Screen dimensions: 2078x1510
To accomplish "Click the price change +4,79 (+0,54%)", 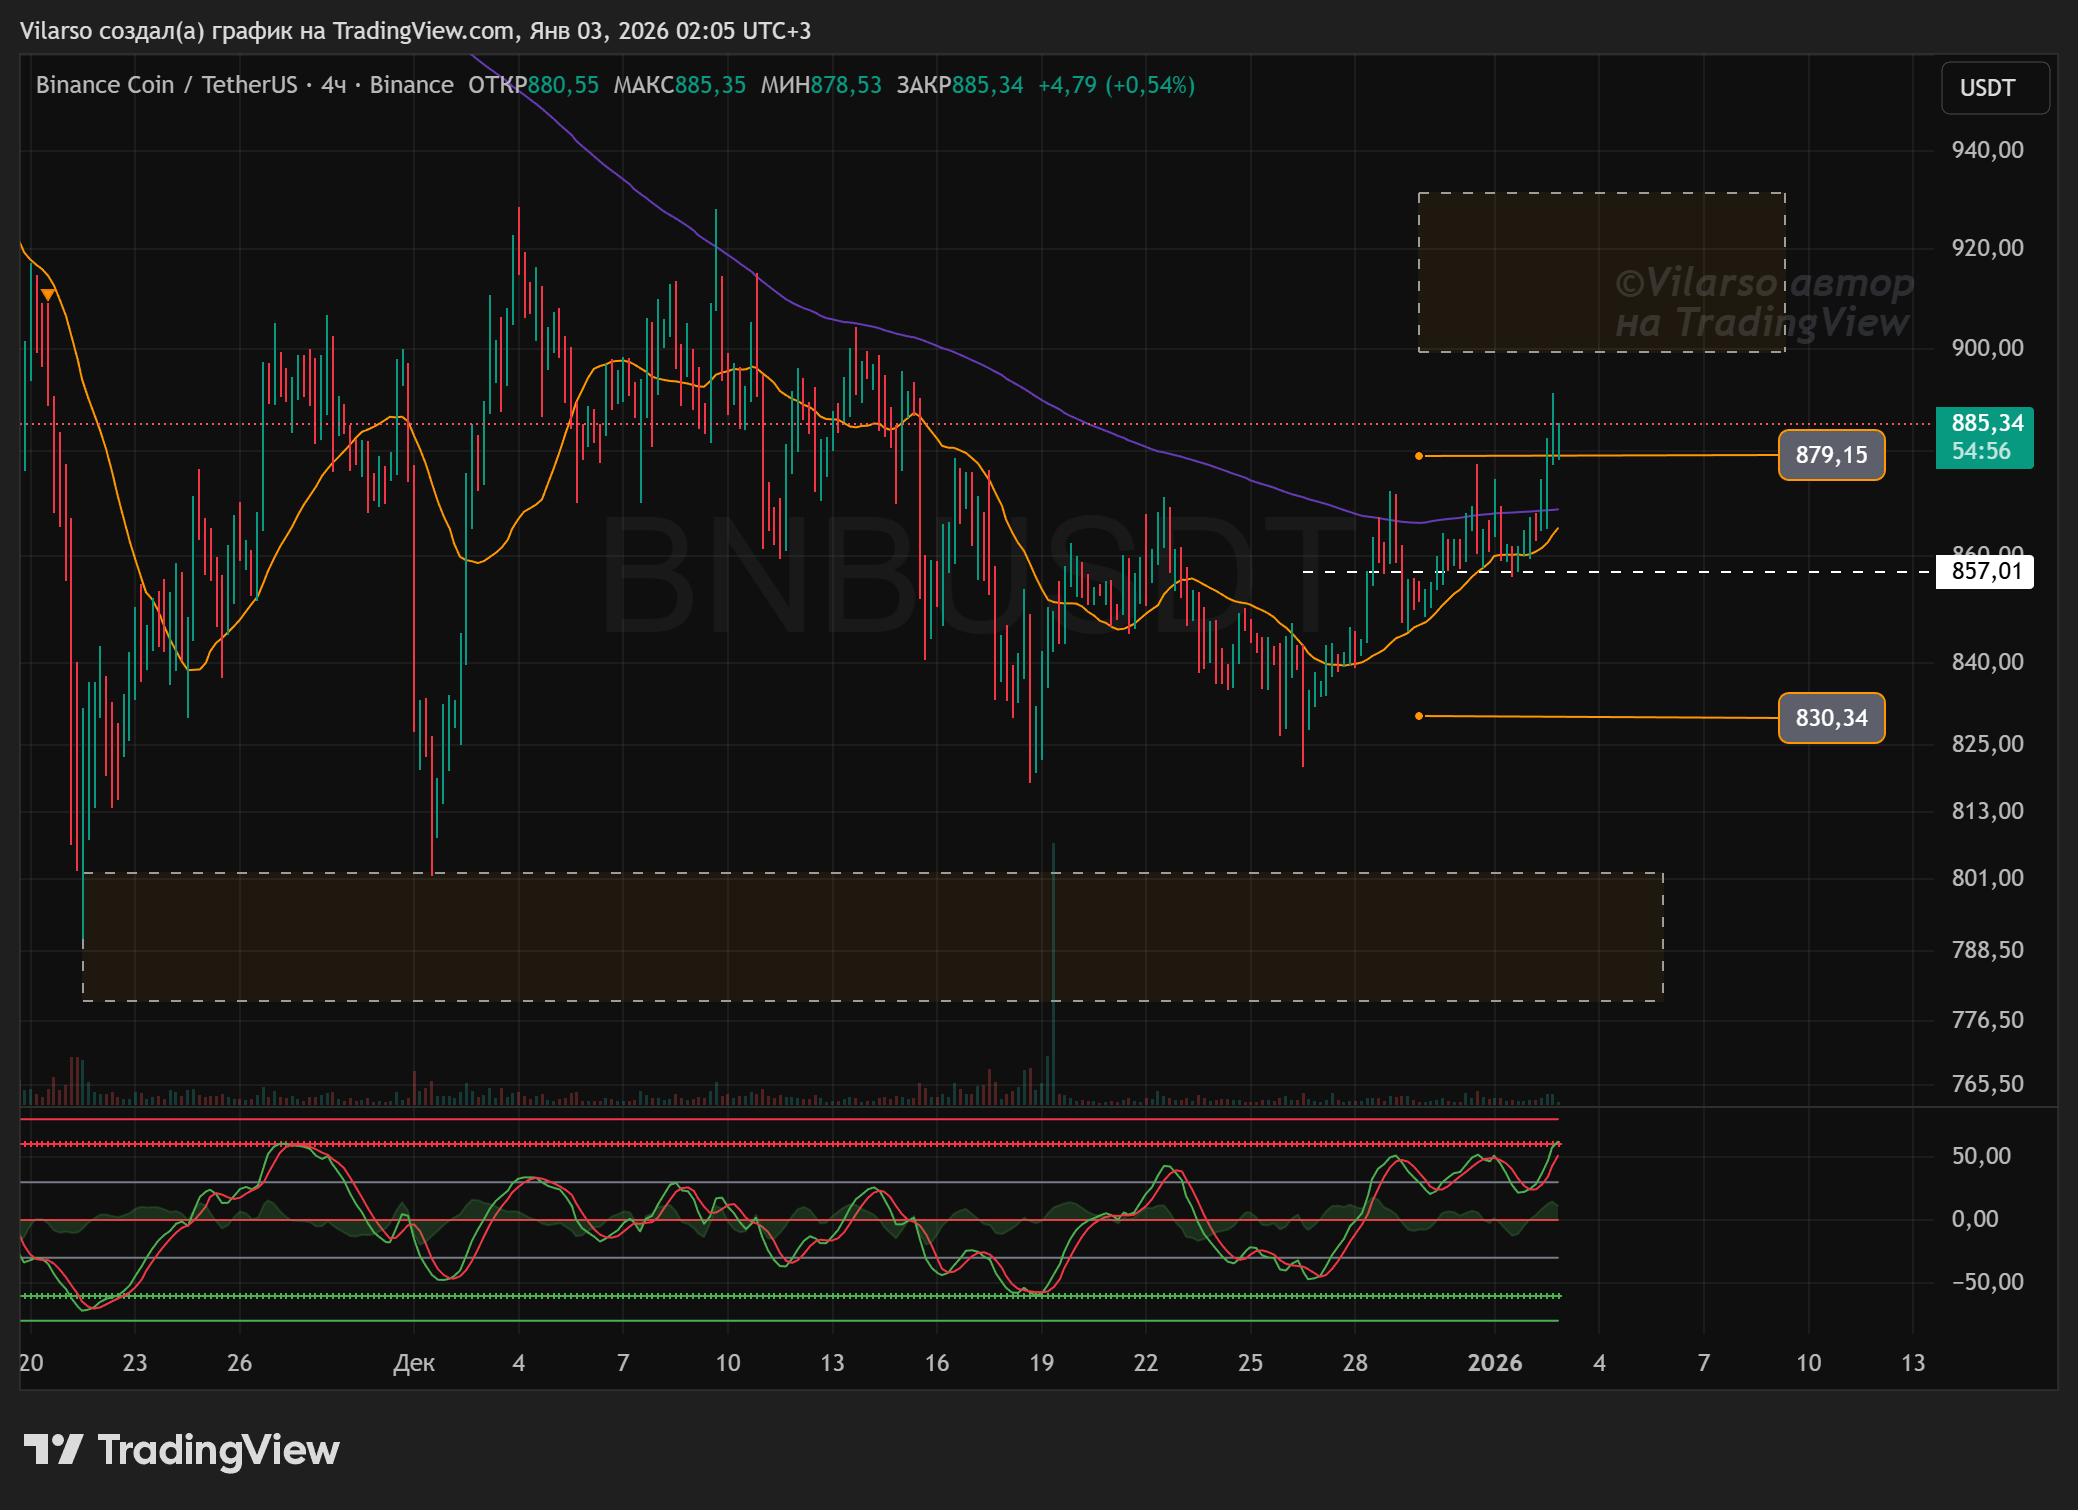I will point(1116,85).
